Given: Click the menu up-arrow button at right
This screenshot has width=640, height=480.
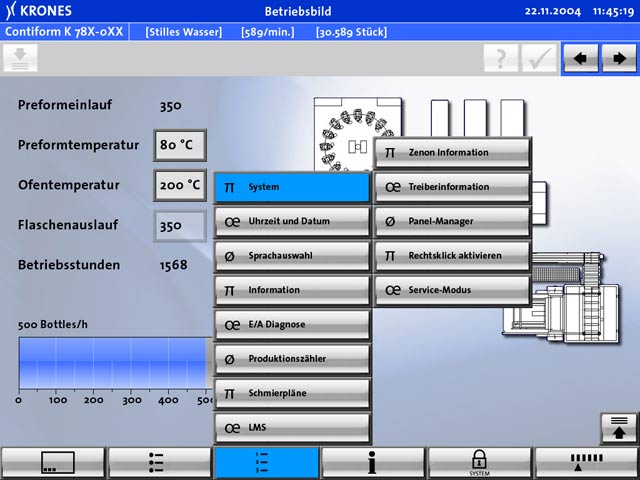Looking at the screenshot, I should click(x=618, y=428).
